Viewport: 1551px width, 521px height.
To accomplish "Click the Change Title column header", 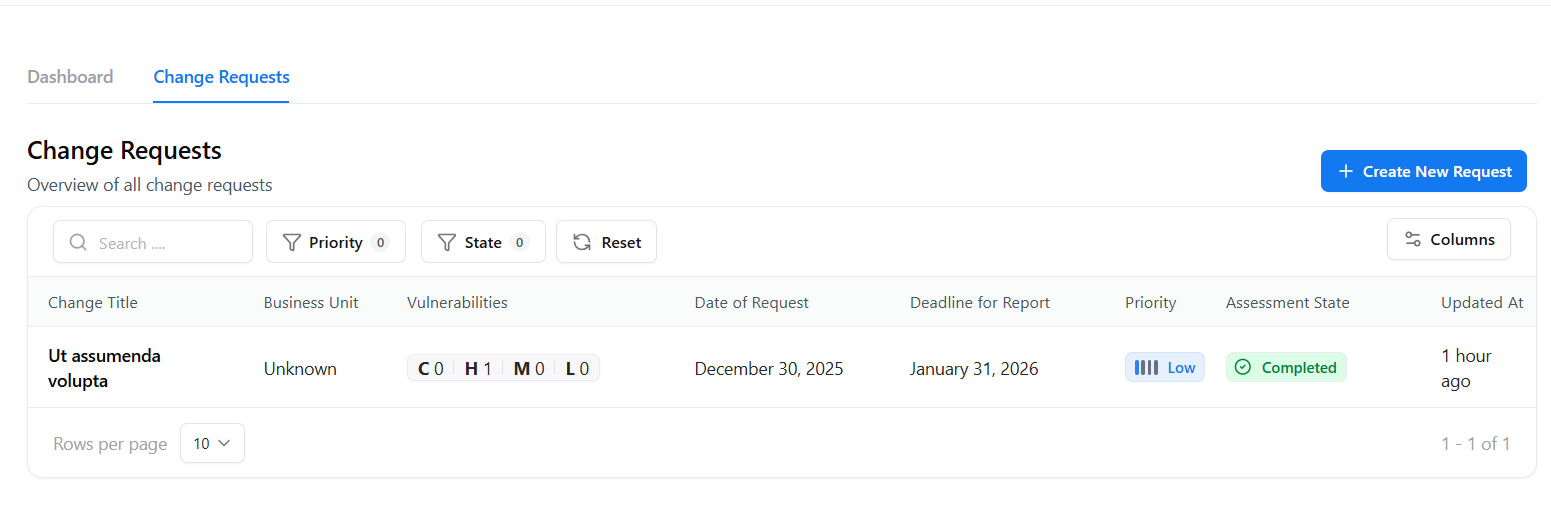I will [x=93, y=303].
